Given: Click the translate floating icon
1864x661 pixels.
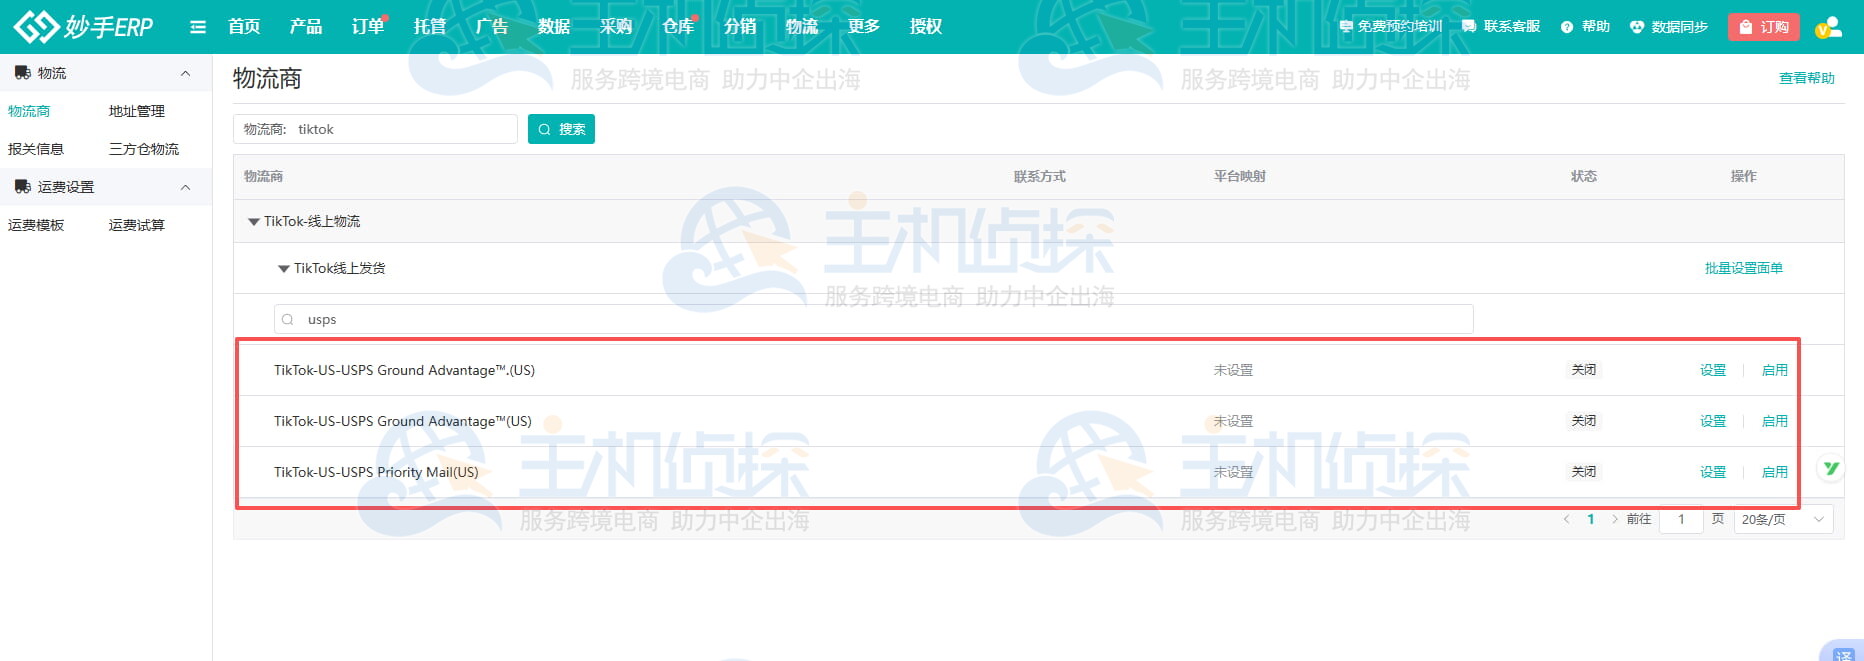Looking at the screenshot, I should 1845,653.
